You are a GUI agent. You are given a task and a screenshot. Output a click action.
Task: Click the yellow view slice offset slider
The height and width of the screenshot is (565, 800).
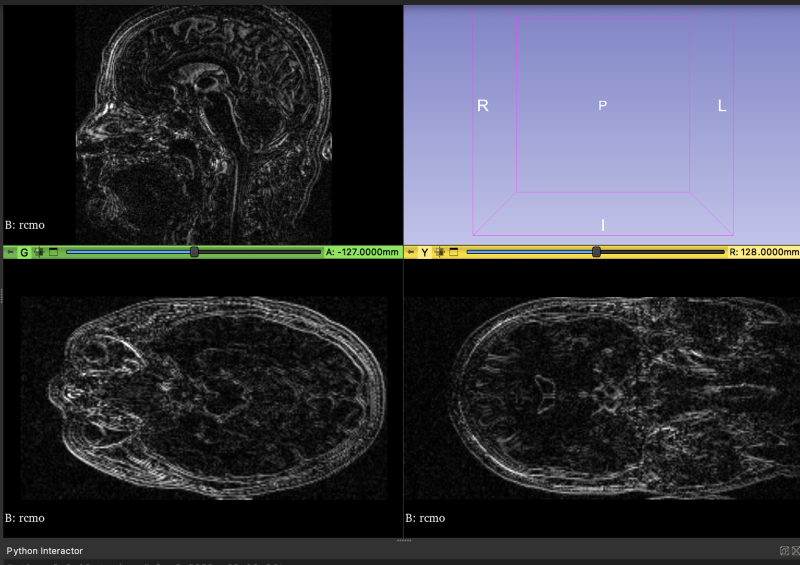coord(595,252)
